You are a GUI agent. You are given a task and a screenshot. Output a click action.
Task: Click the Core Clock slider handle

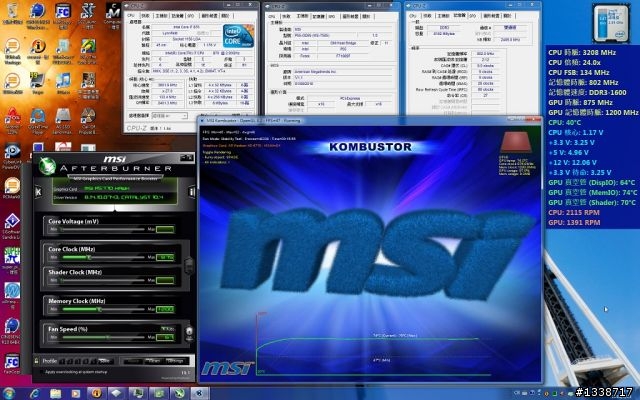click(x=89, y=257)
